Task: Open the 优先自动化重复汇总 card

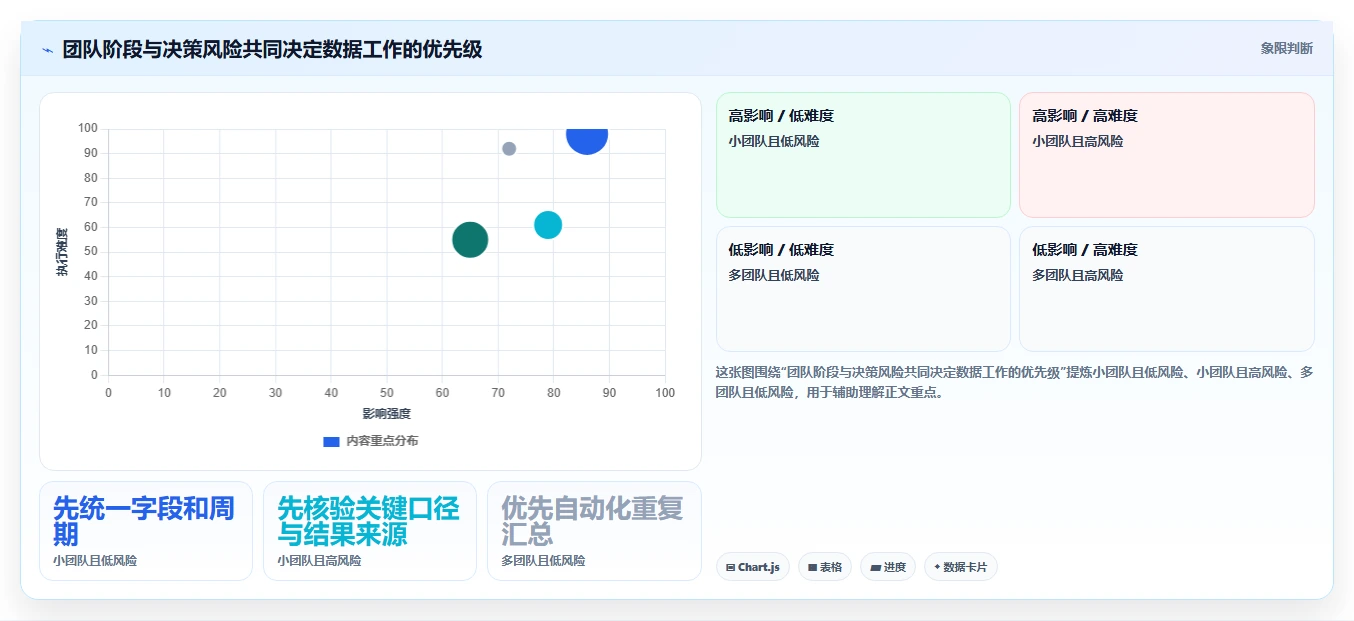Action: coord(594,531)
